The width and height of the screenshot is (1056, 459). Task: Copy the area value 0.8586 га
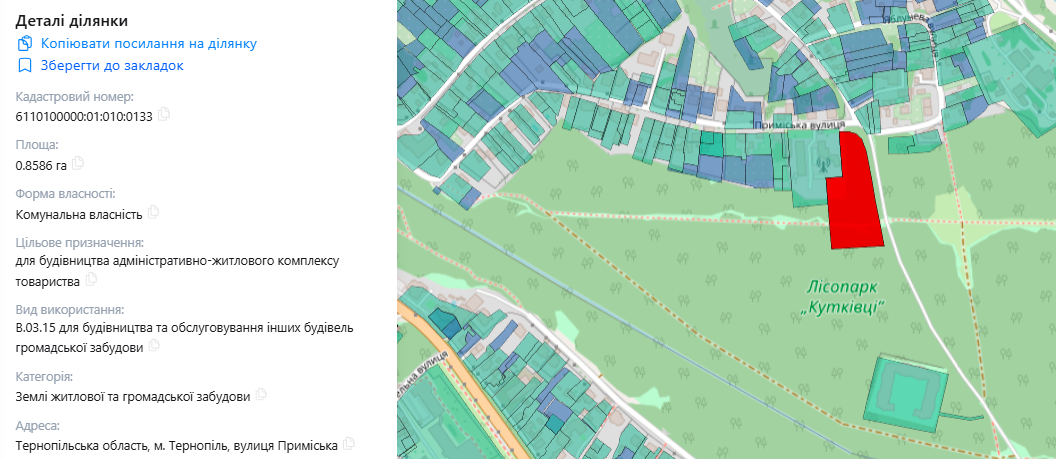click(78, 163)
